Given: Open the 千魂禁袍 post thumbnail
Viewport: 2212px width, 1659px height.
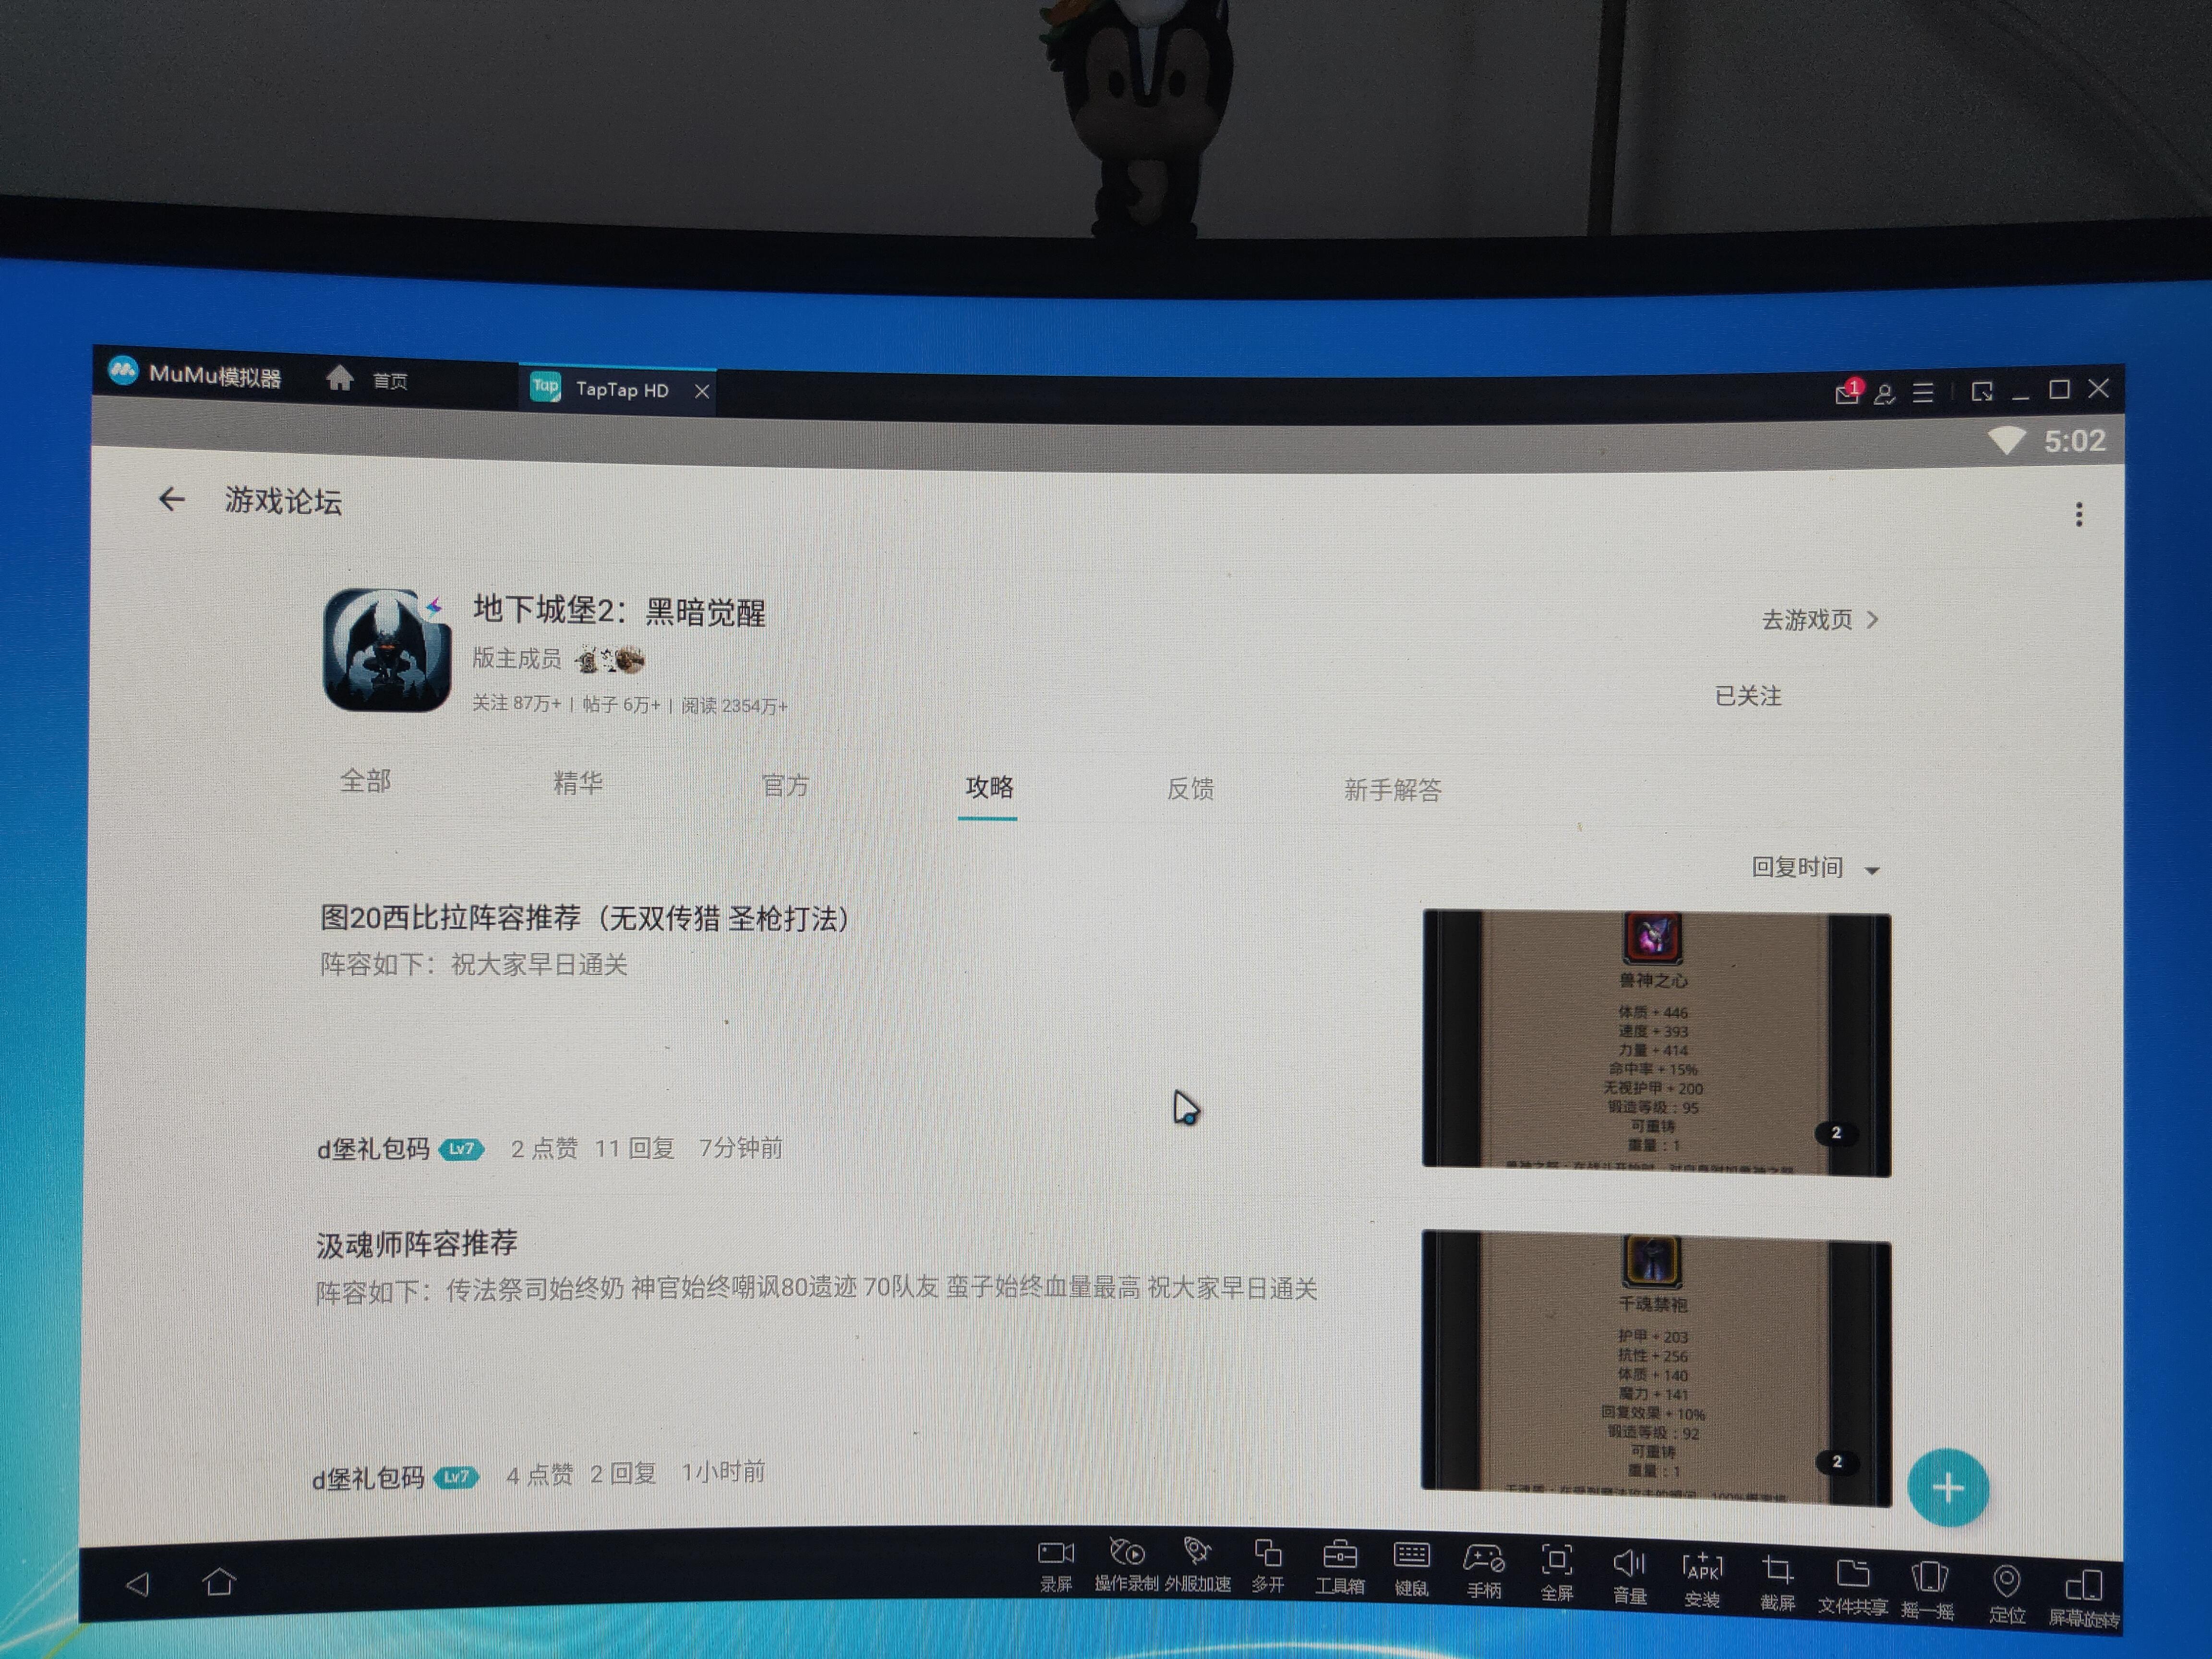Looking at the screenshot, I should click(x=1656, y=1368).
